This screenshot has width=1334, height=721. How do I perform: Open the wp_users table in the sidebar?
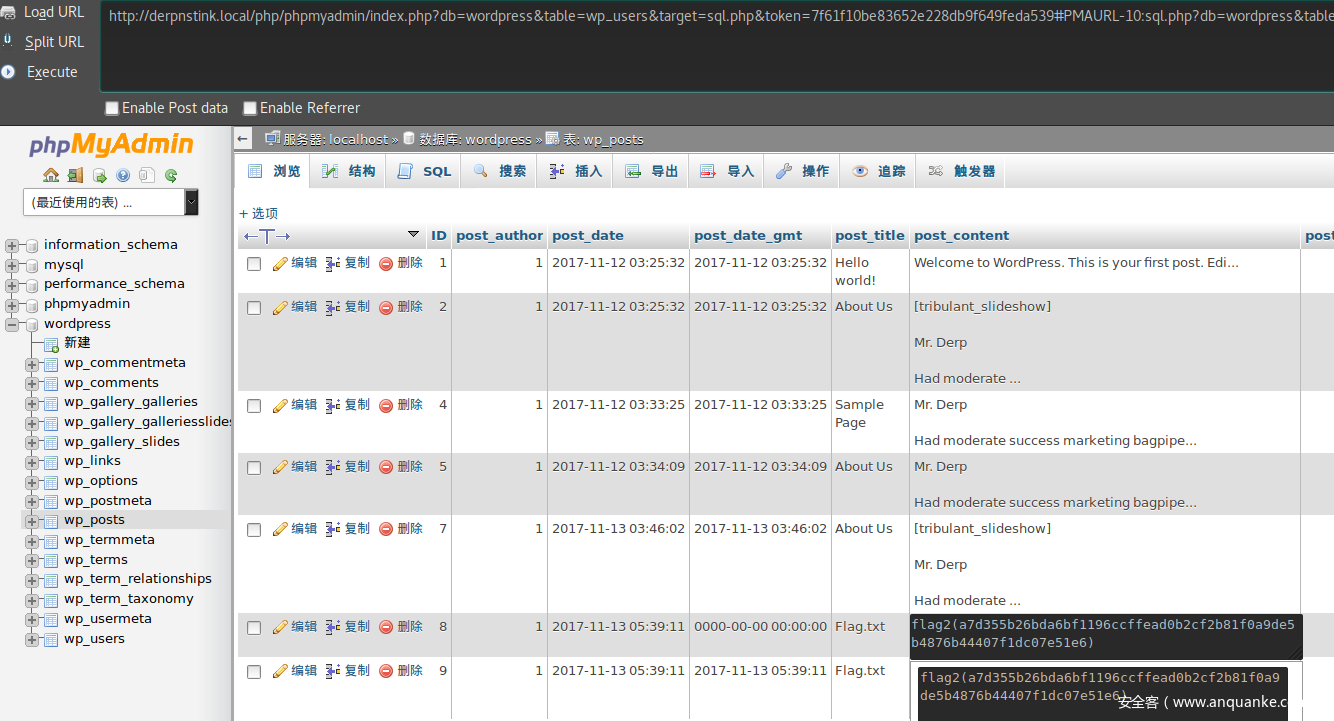click(x=94, y=639)
